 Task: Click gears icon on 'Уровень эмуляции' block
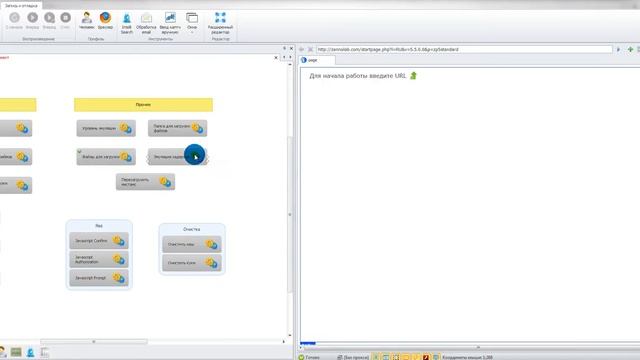tap(126, 128)
